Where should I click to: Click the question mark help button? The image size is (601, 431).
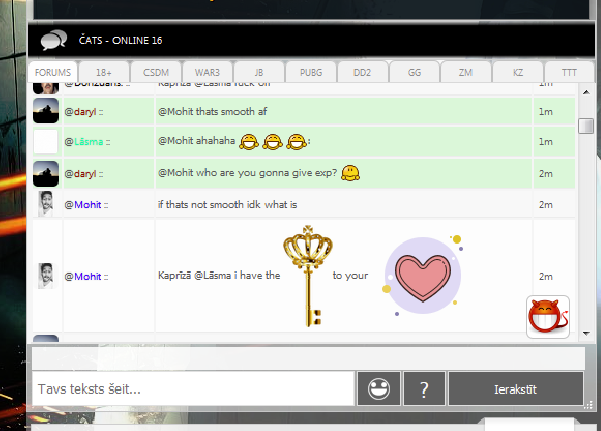(x=424, y=388)
